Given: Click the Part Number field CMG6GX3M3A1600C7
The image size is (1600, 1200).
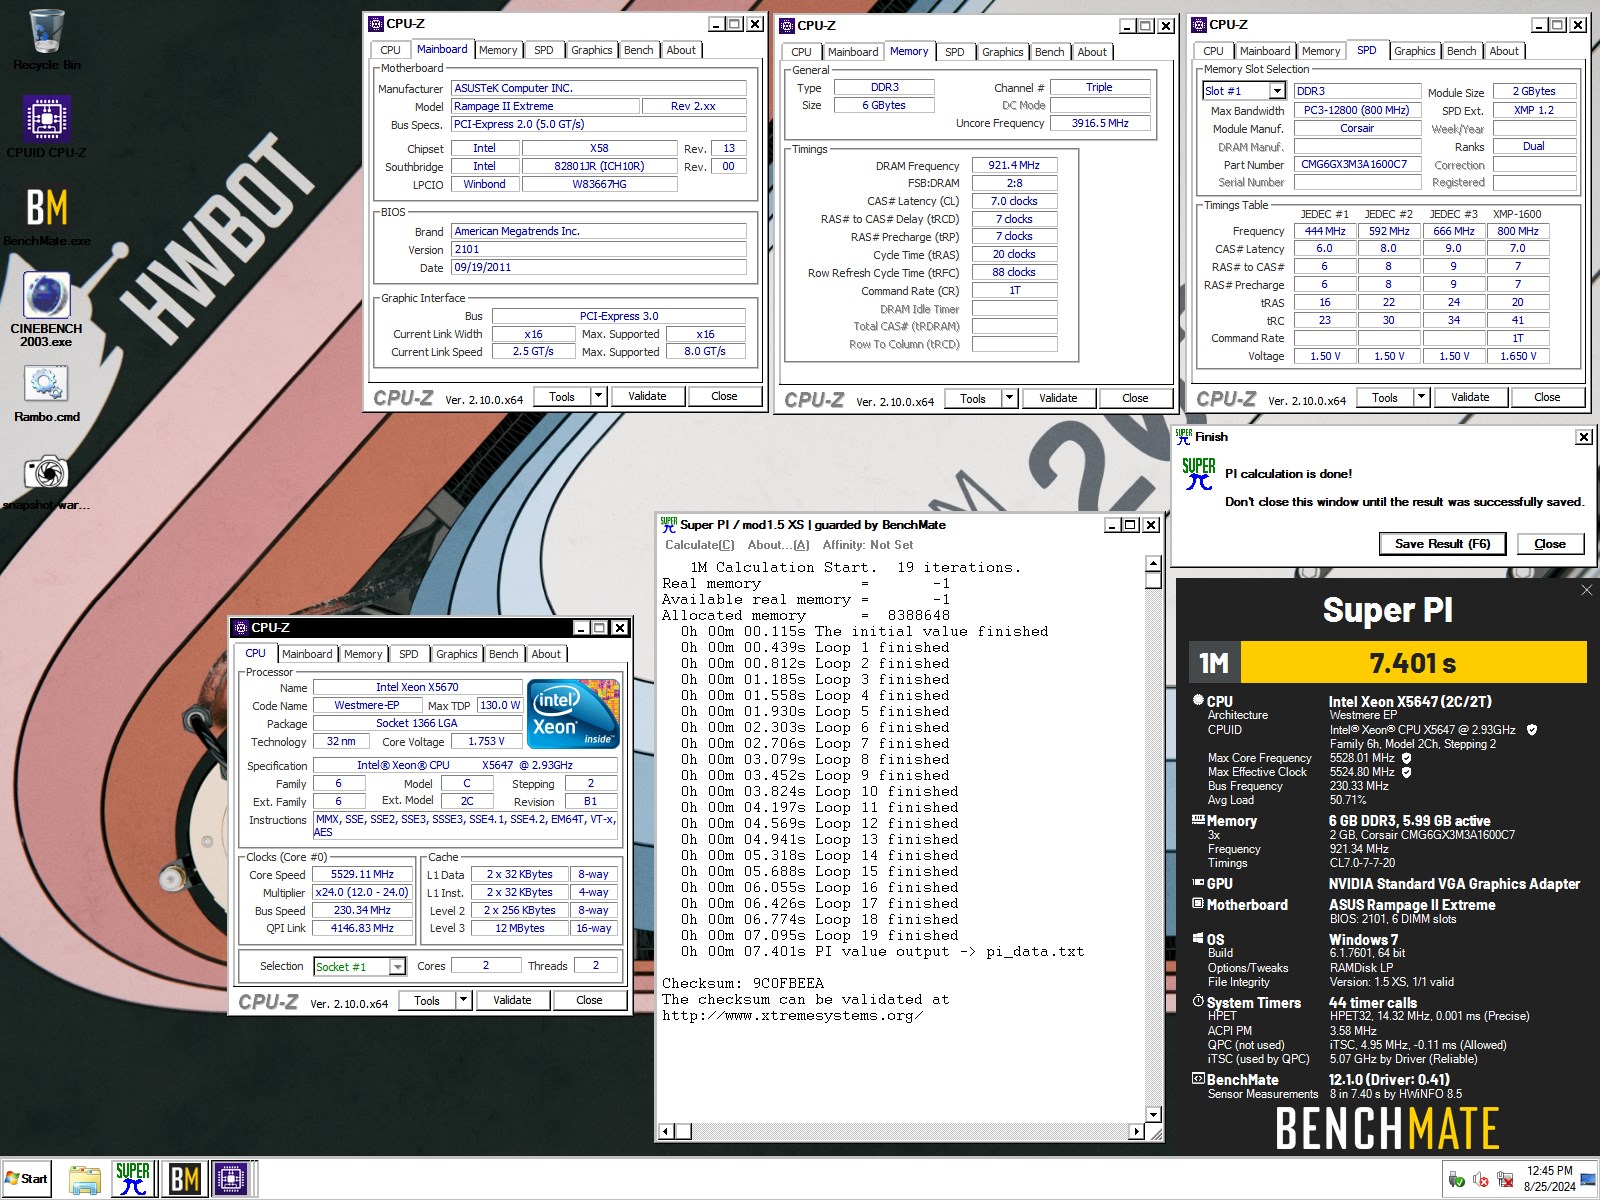Looking at the screenshot, I should pos(1357,164).
